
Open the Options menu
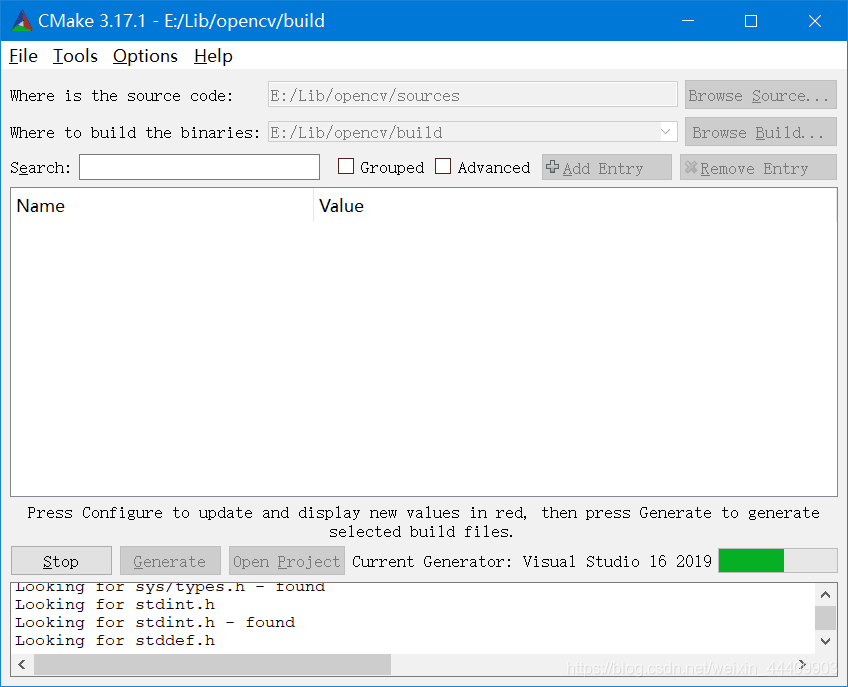click(x=145, y=56)
